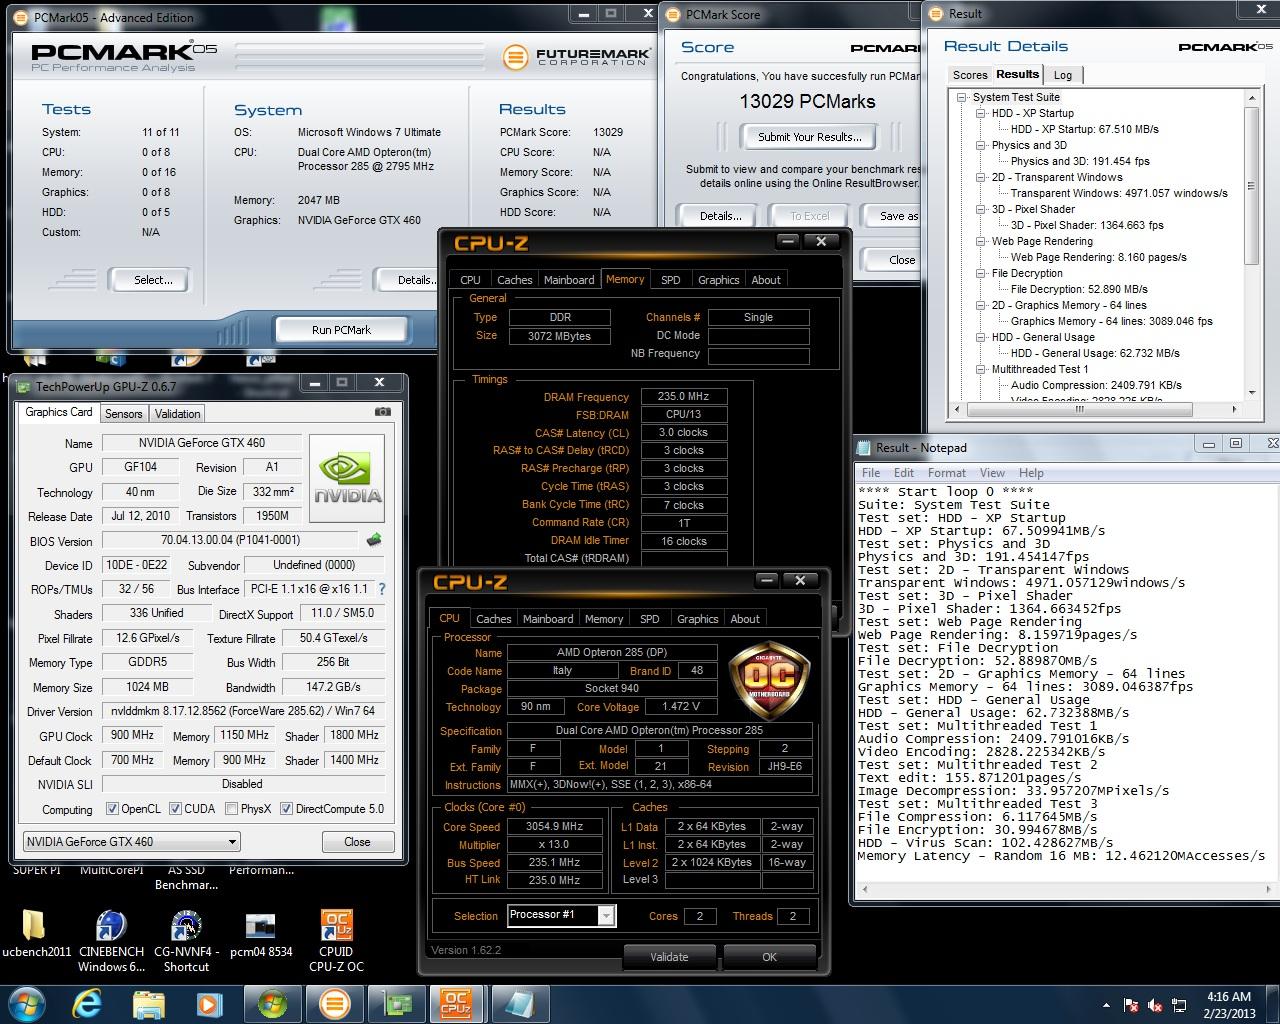Collapse the 2D - Transparent Windows node
Viewport: 1280px width, 1024px height.
[981, 177]
